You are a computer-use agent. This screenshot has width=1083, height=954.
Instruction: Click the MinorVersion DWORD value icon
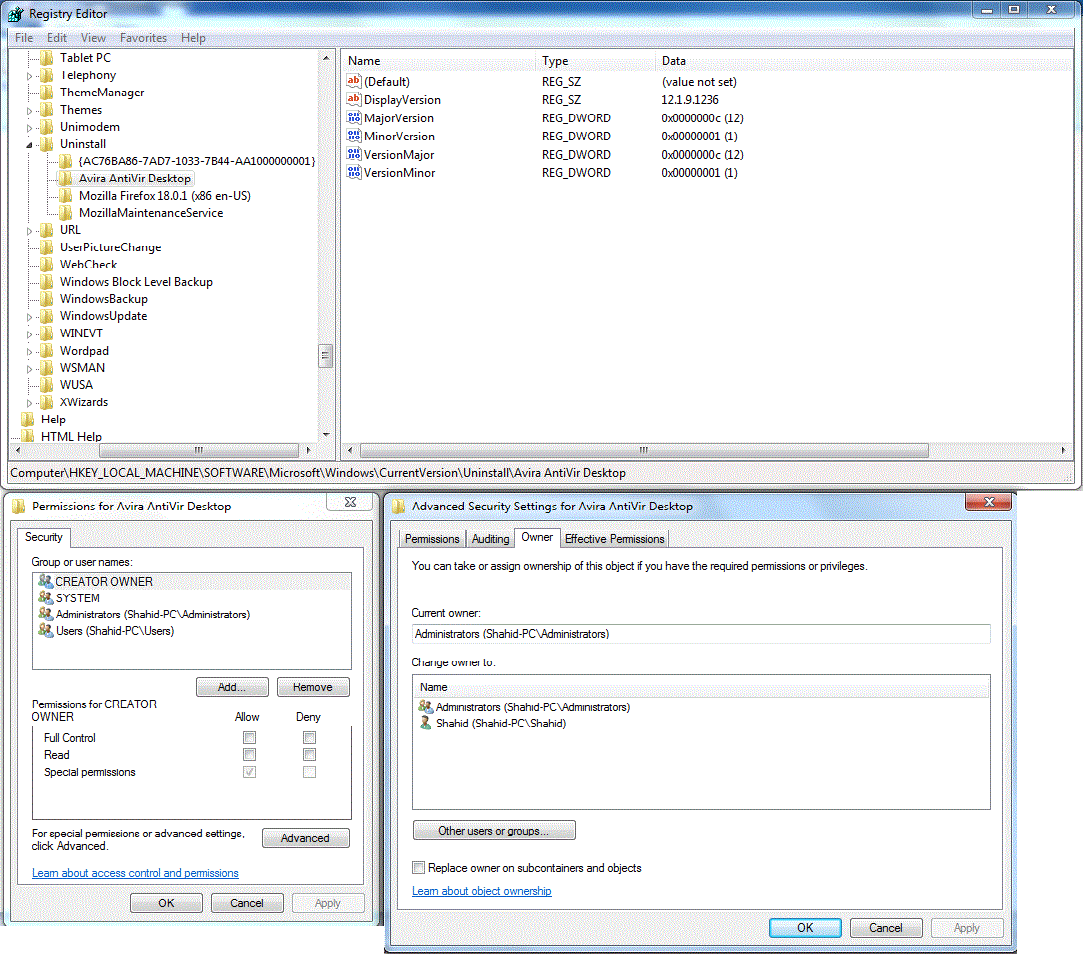point(354,135)
